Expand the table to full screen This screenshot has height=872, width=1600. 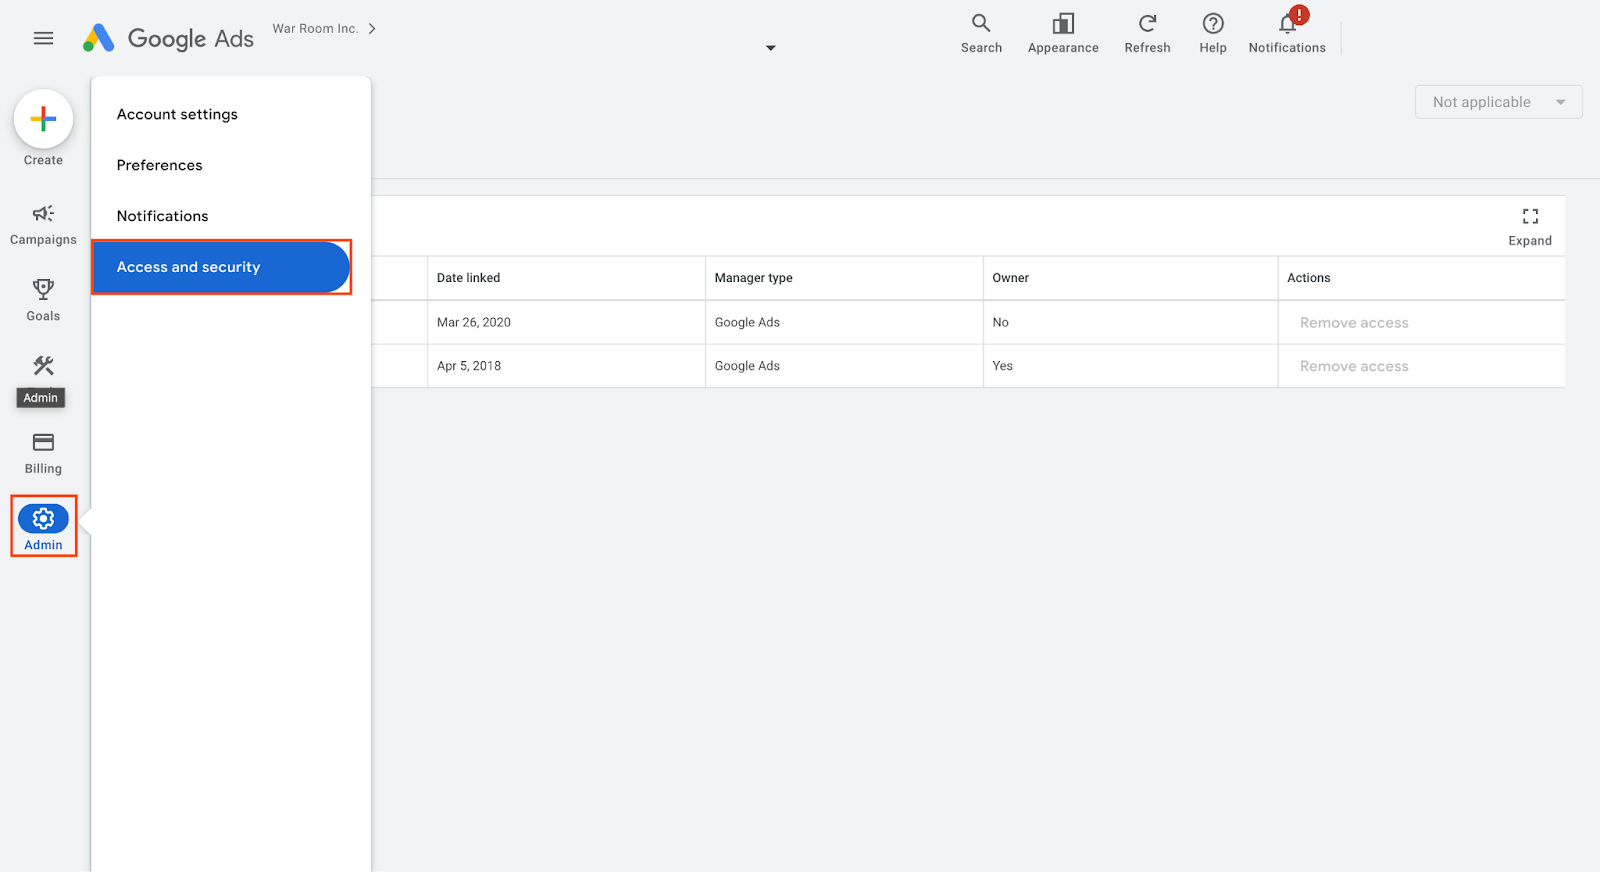pyautogui.click(x=1530, y=226)
